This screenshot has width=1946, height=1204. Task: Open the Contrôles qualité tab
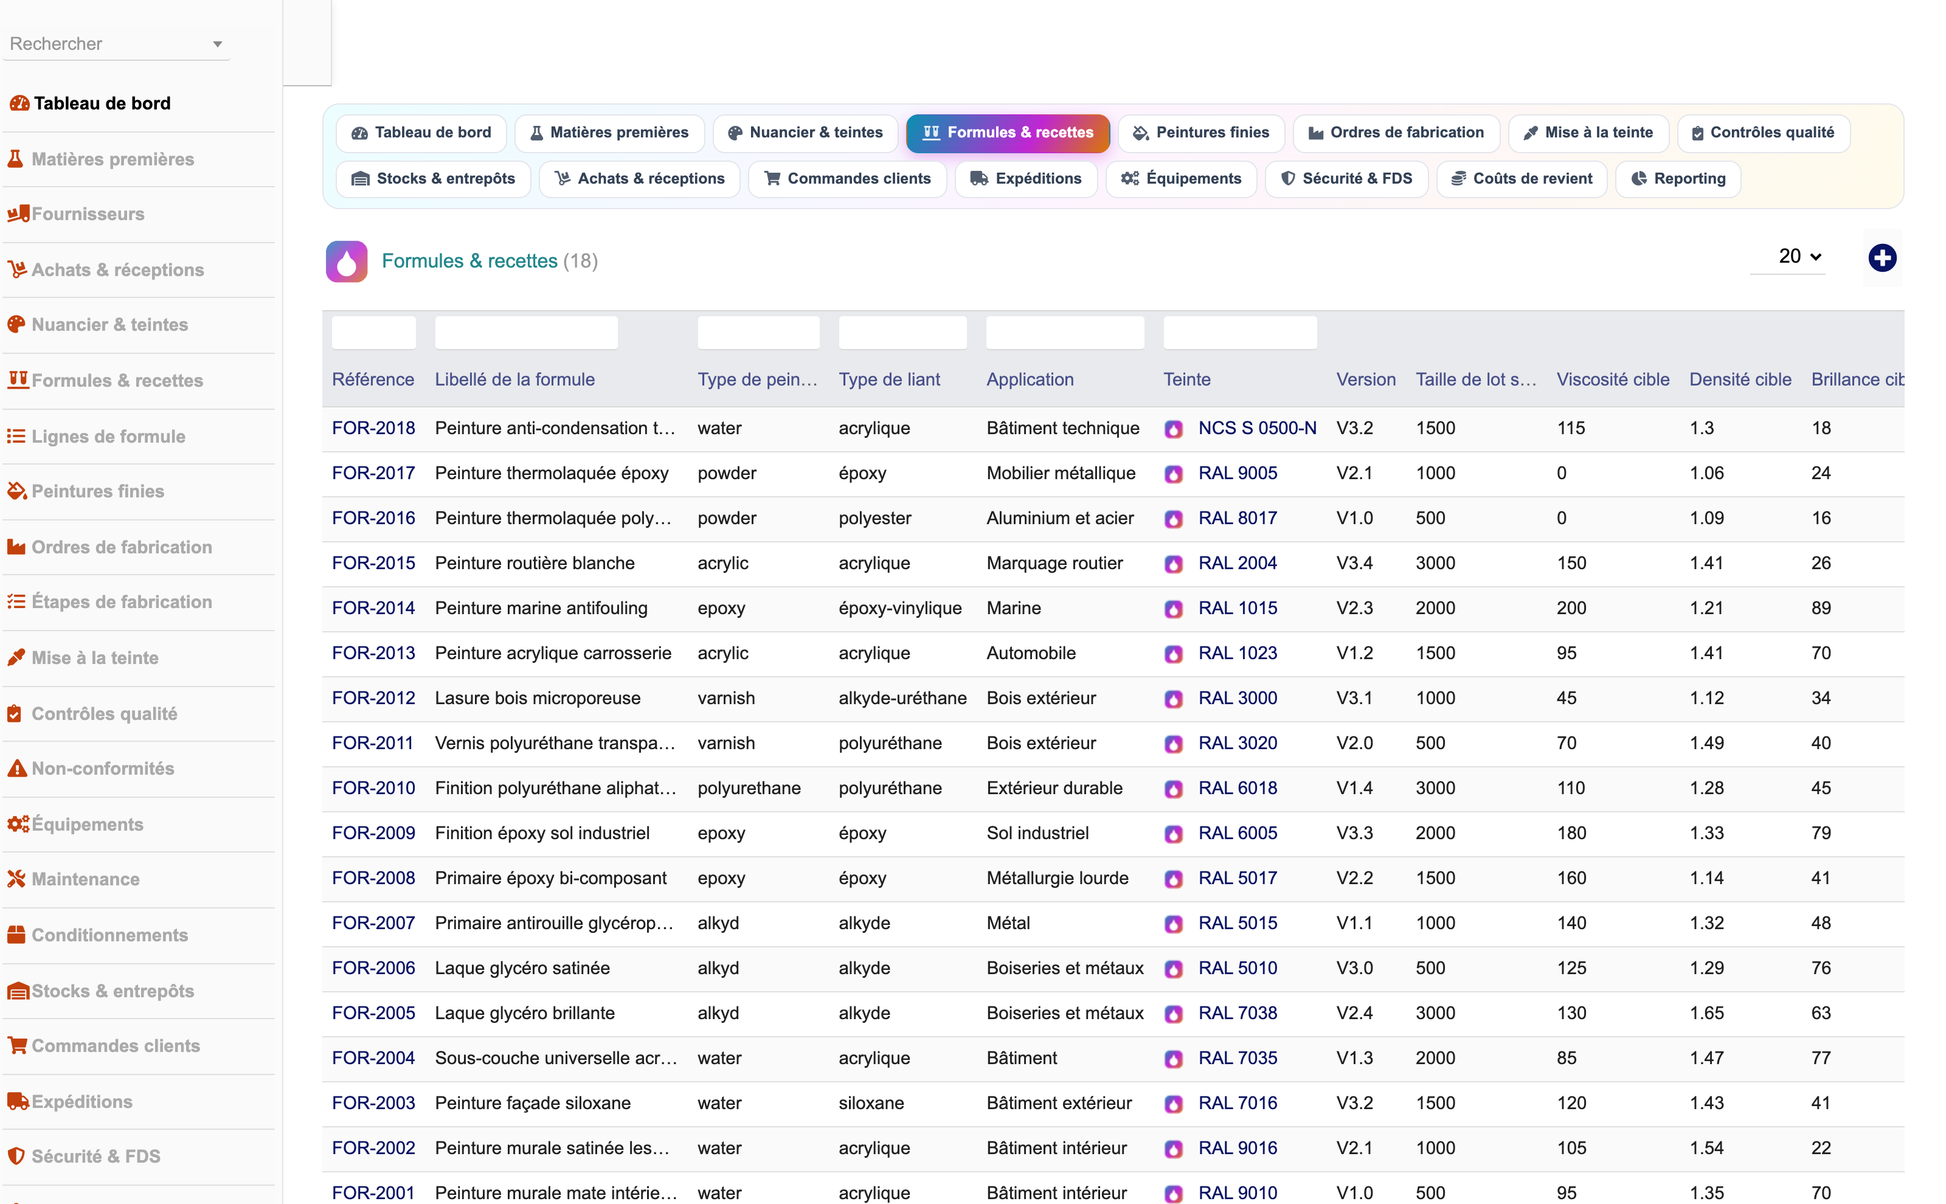click(x=1763, y=133)
